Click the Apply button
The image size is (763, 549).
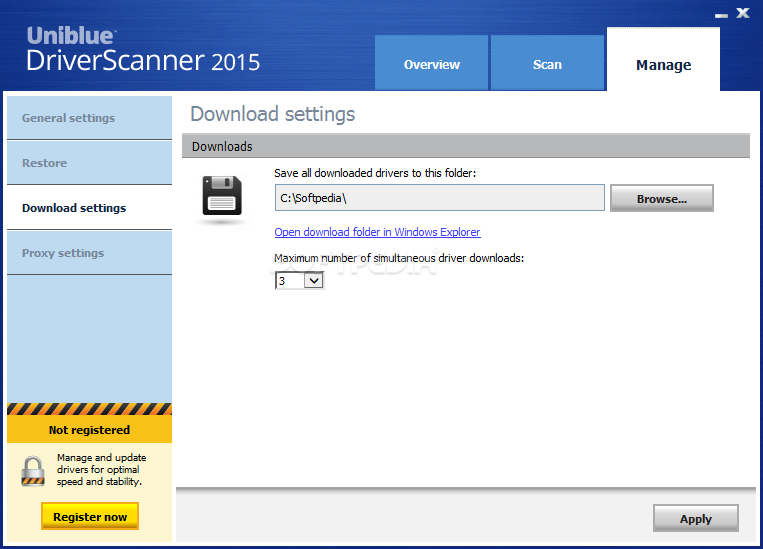tap(696, 518)
